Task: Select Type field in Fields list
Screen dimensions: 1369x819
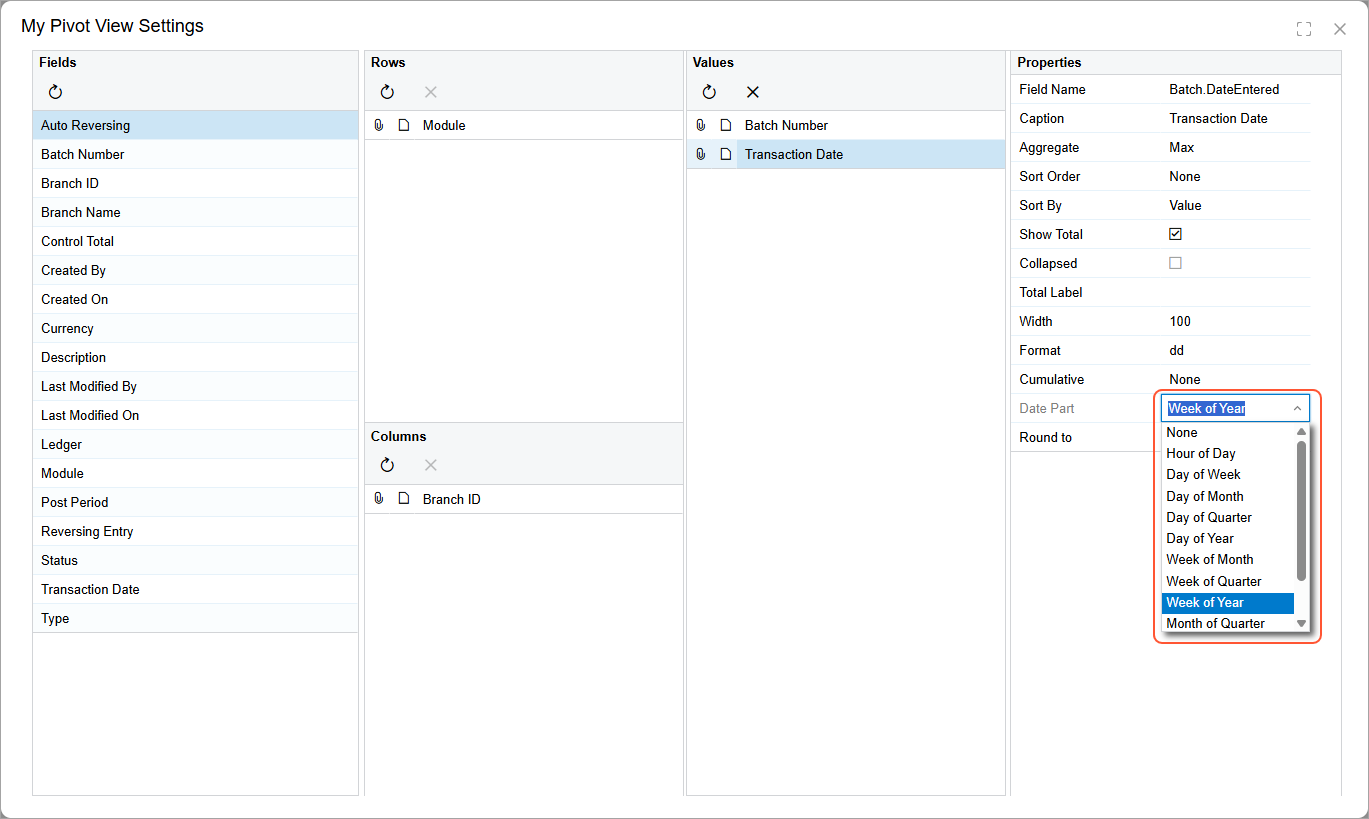Action: [x=195, y=618]
